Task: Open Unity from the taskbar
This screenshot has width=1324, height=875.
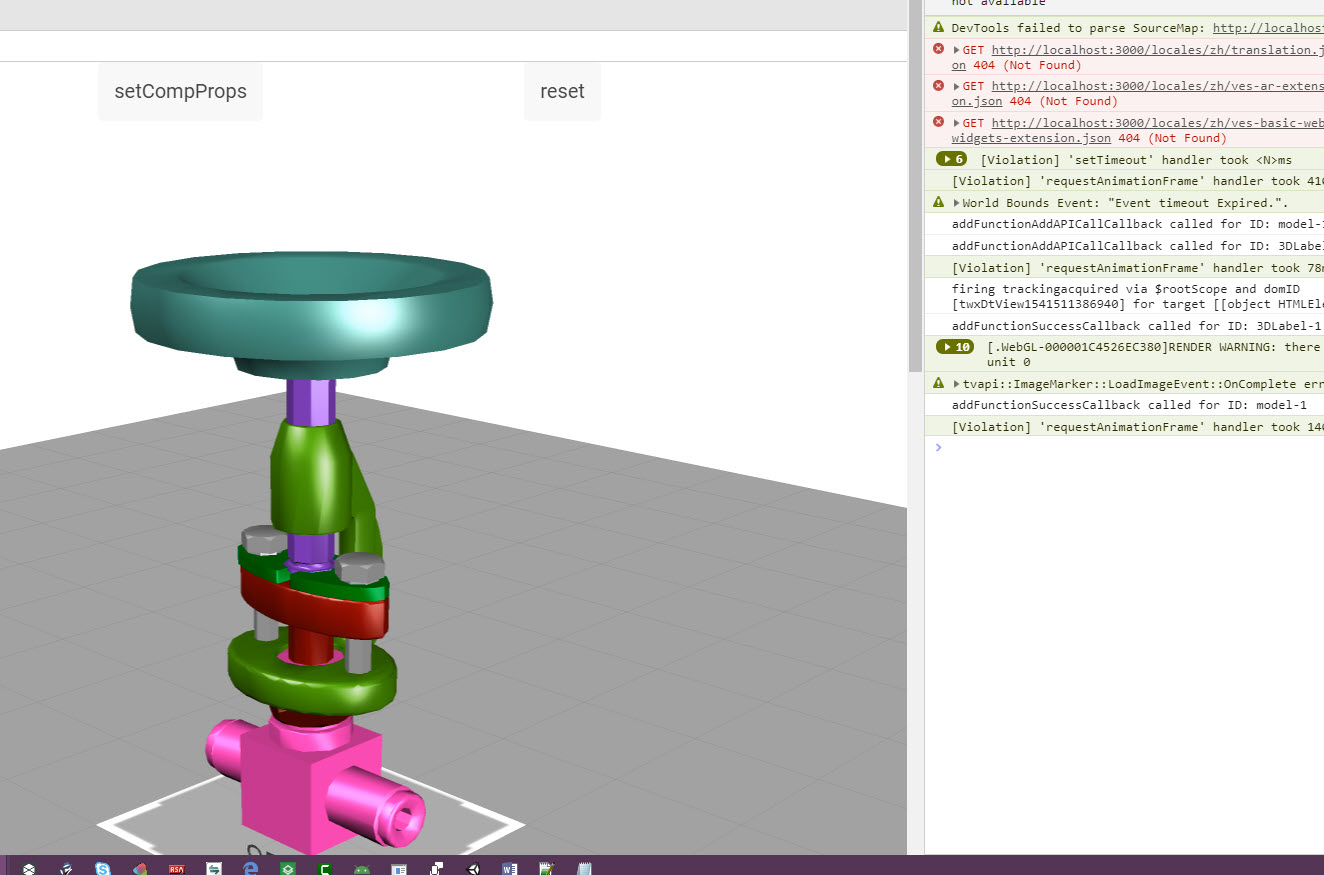Action: point(472,868)
